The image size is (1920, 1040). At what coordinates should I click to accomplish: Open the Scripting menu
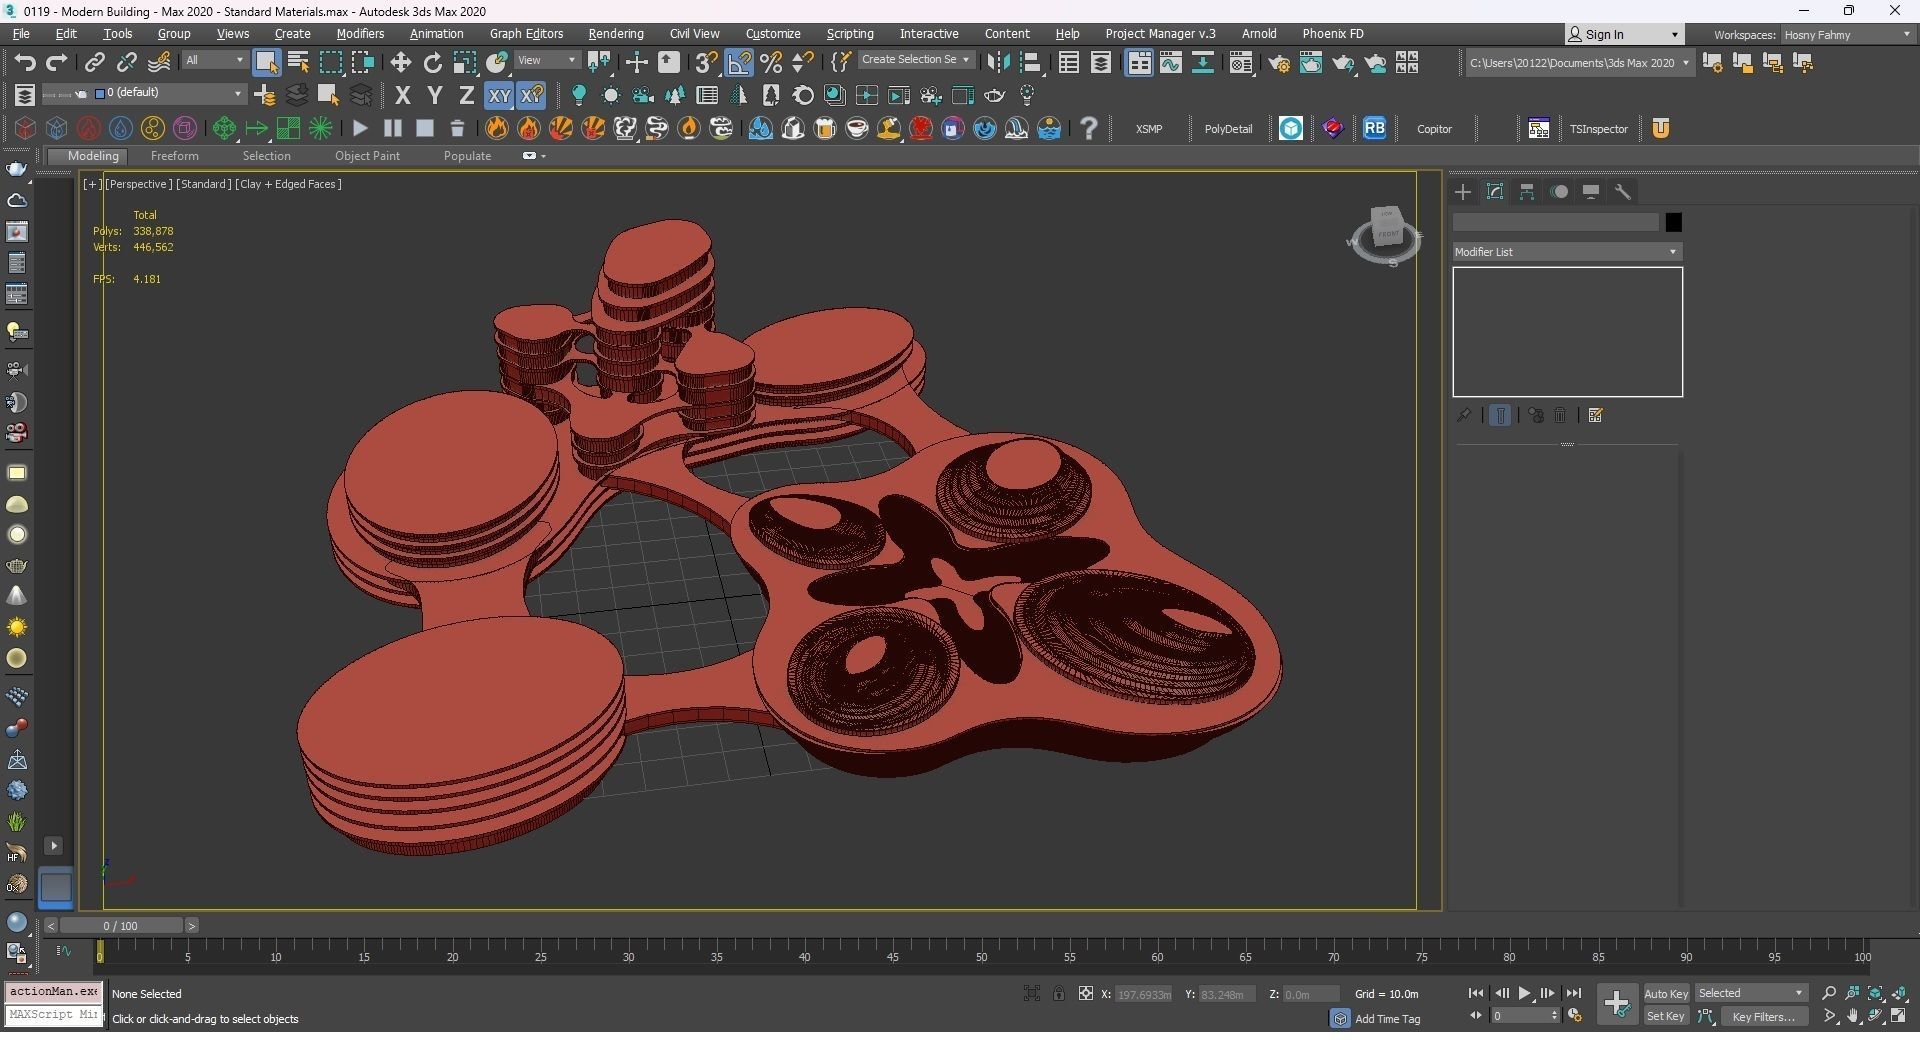tap(850, 34)
